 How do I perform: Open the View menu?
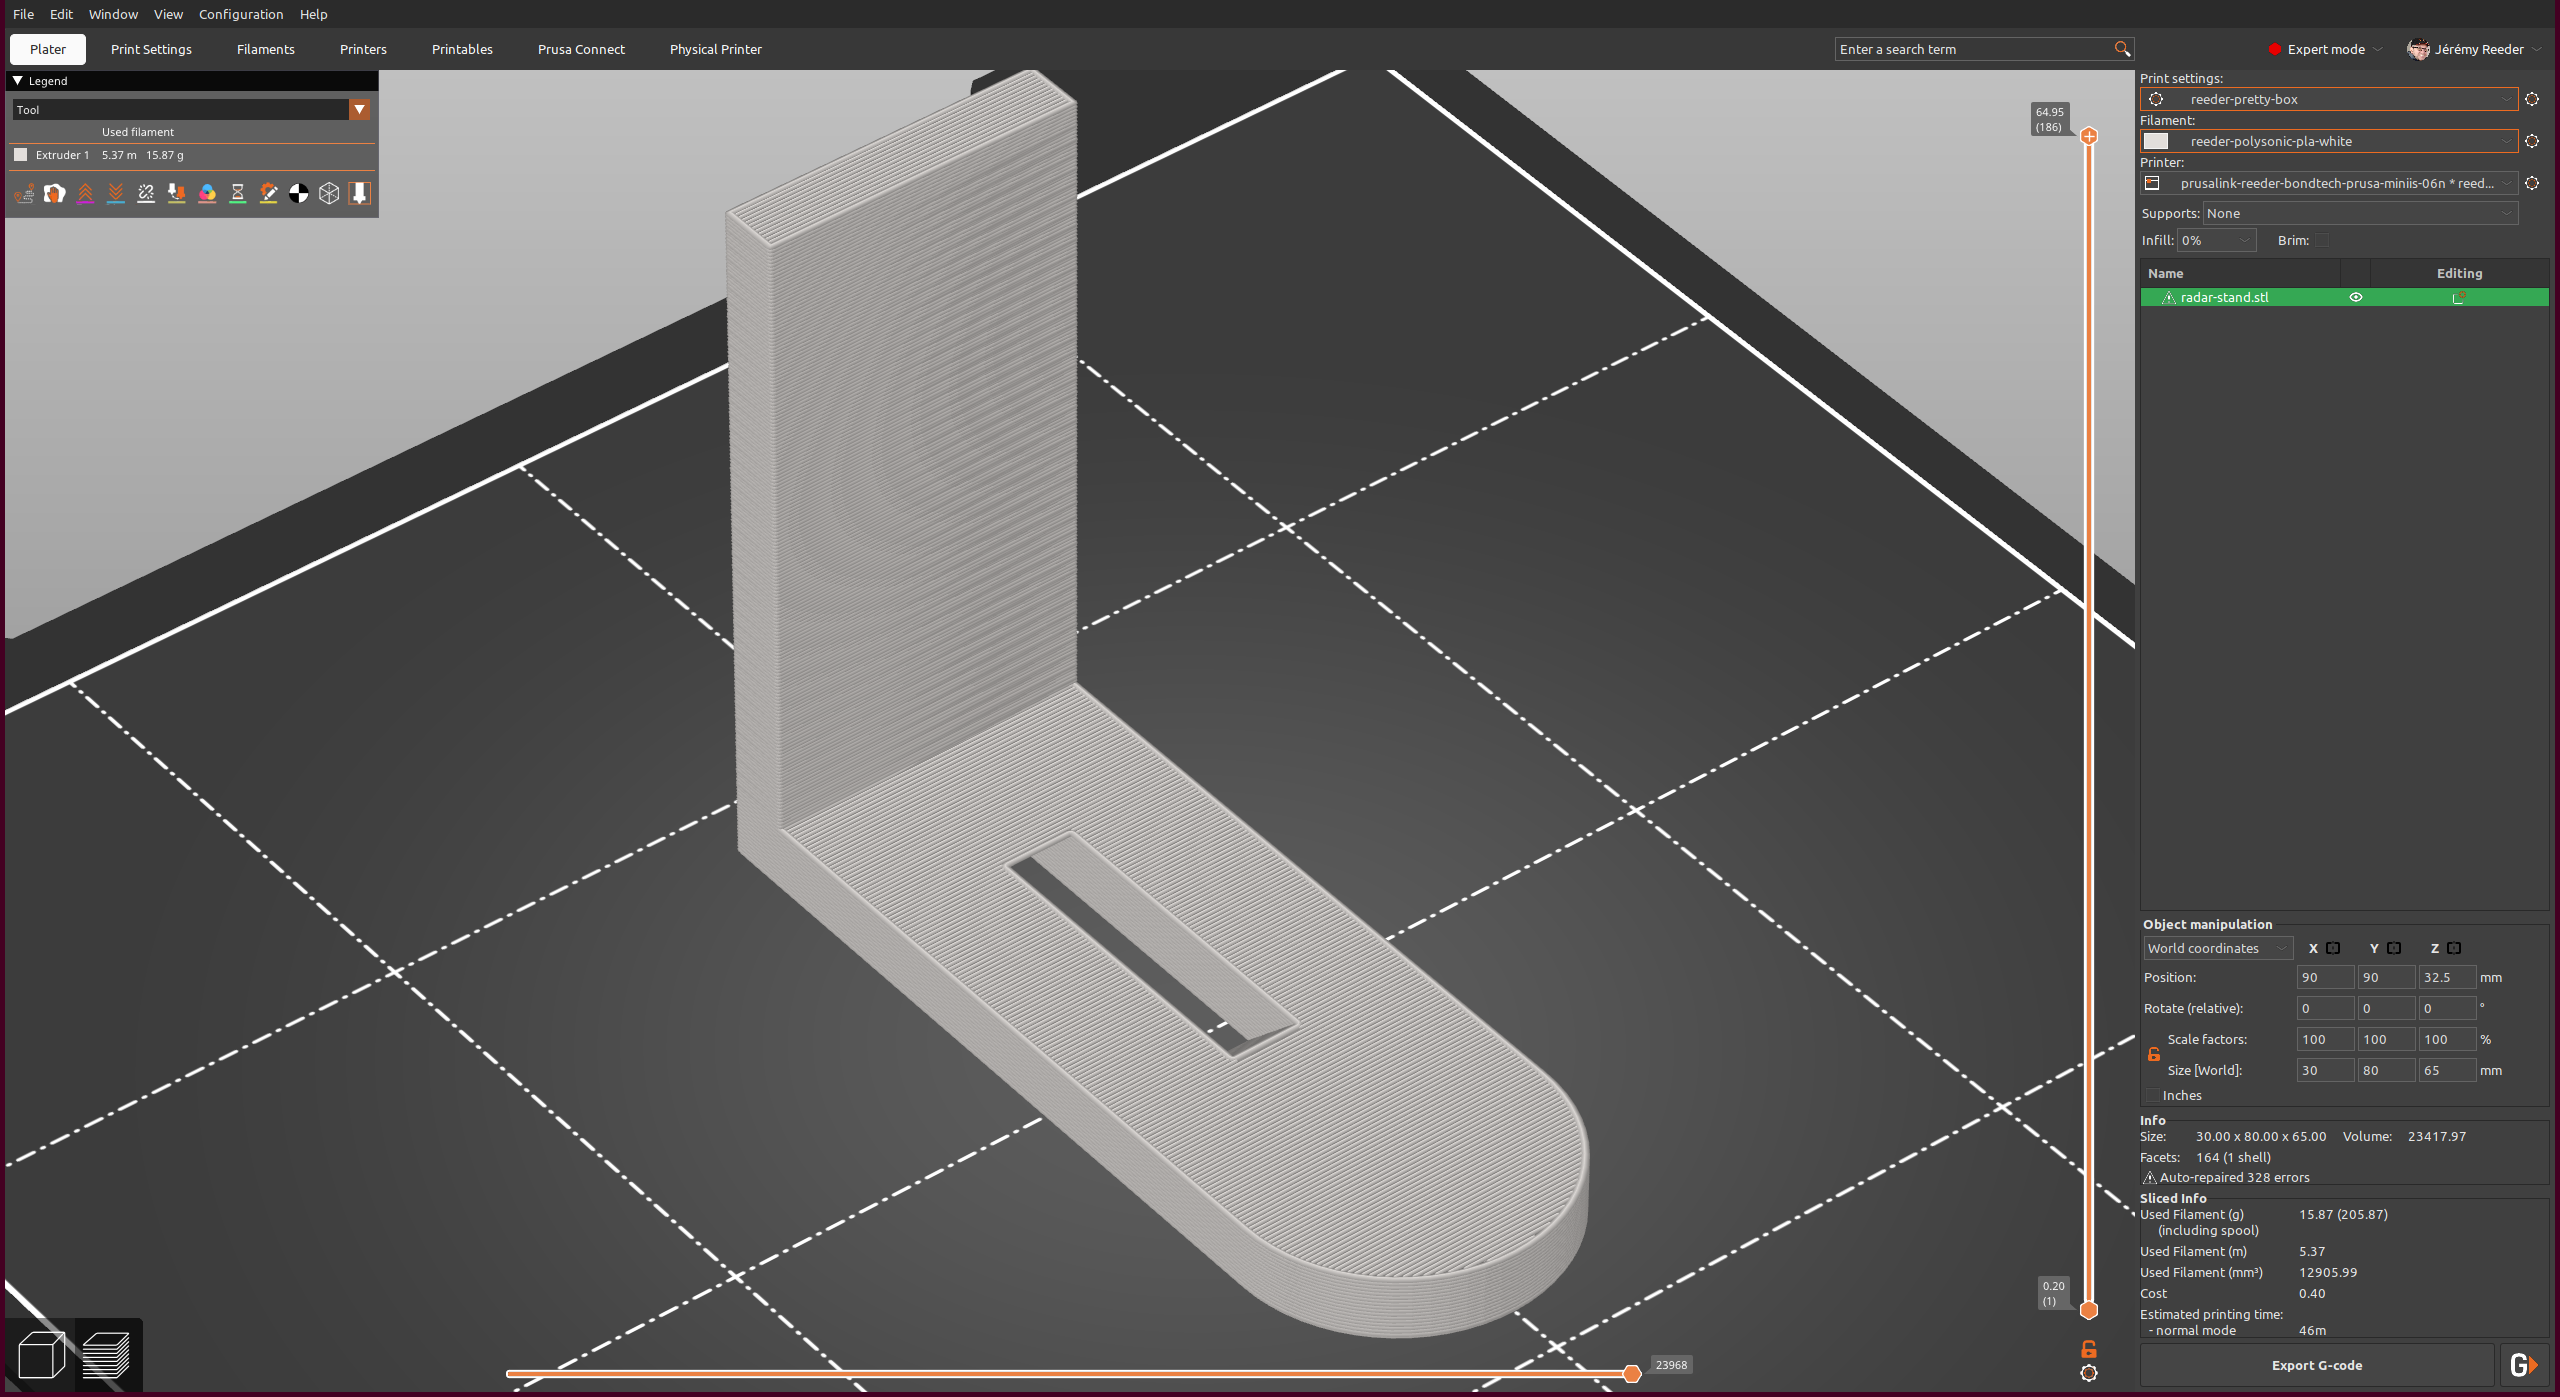pos(168,14)
